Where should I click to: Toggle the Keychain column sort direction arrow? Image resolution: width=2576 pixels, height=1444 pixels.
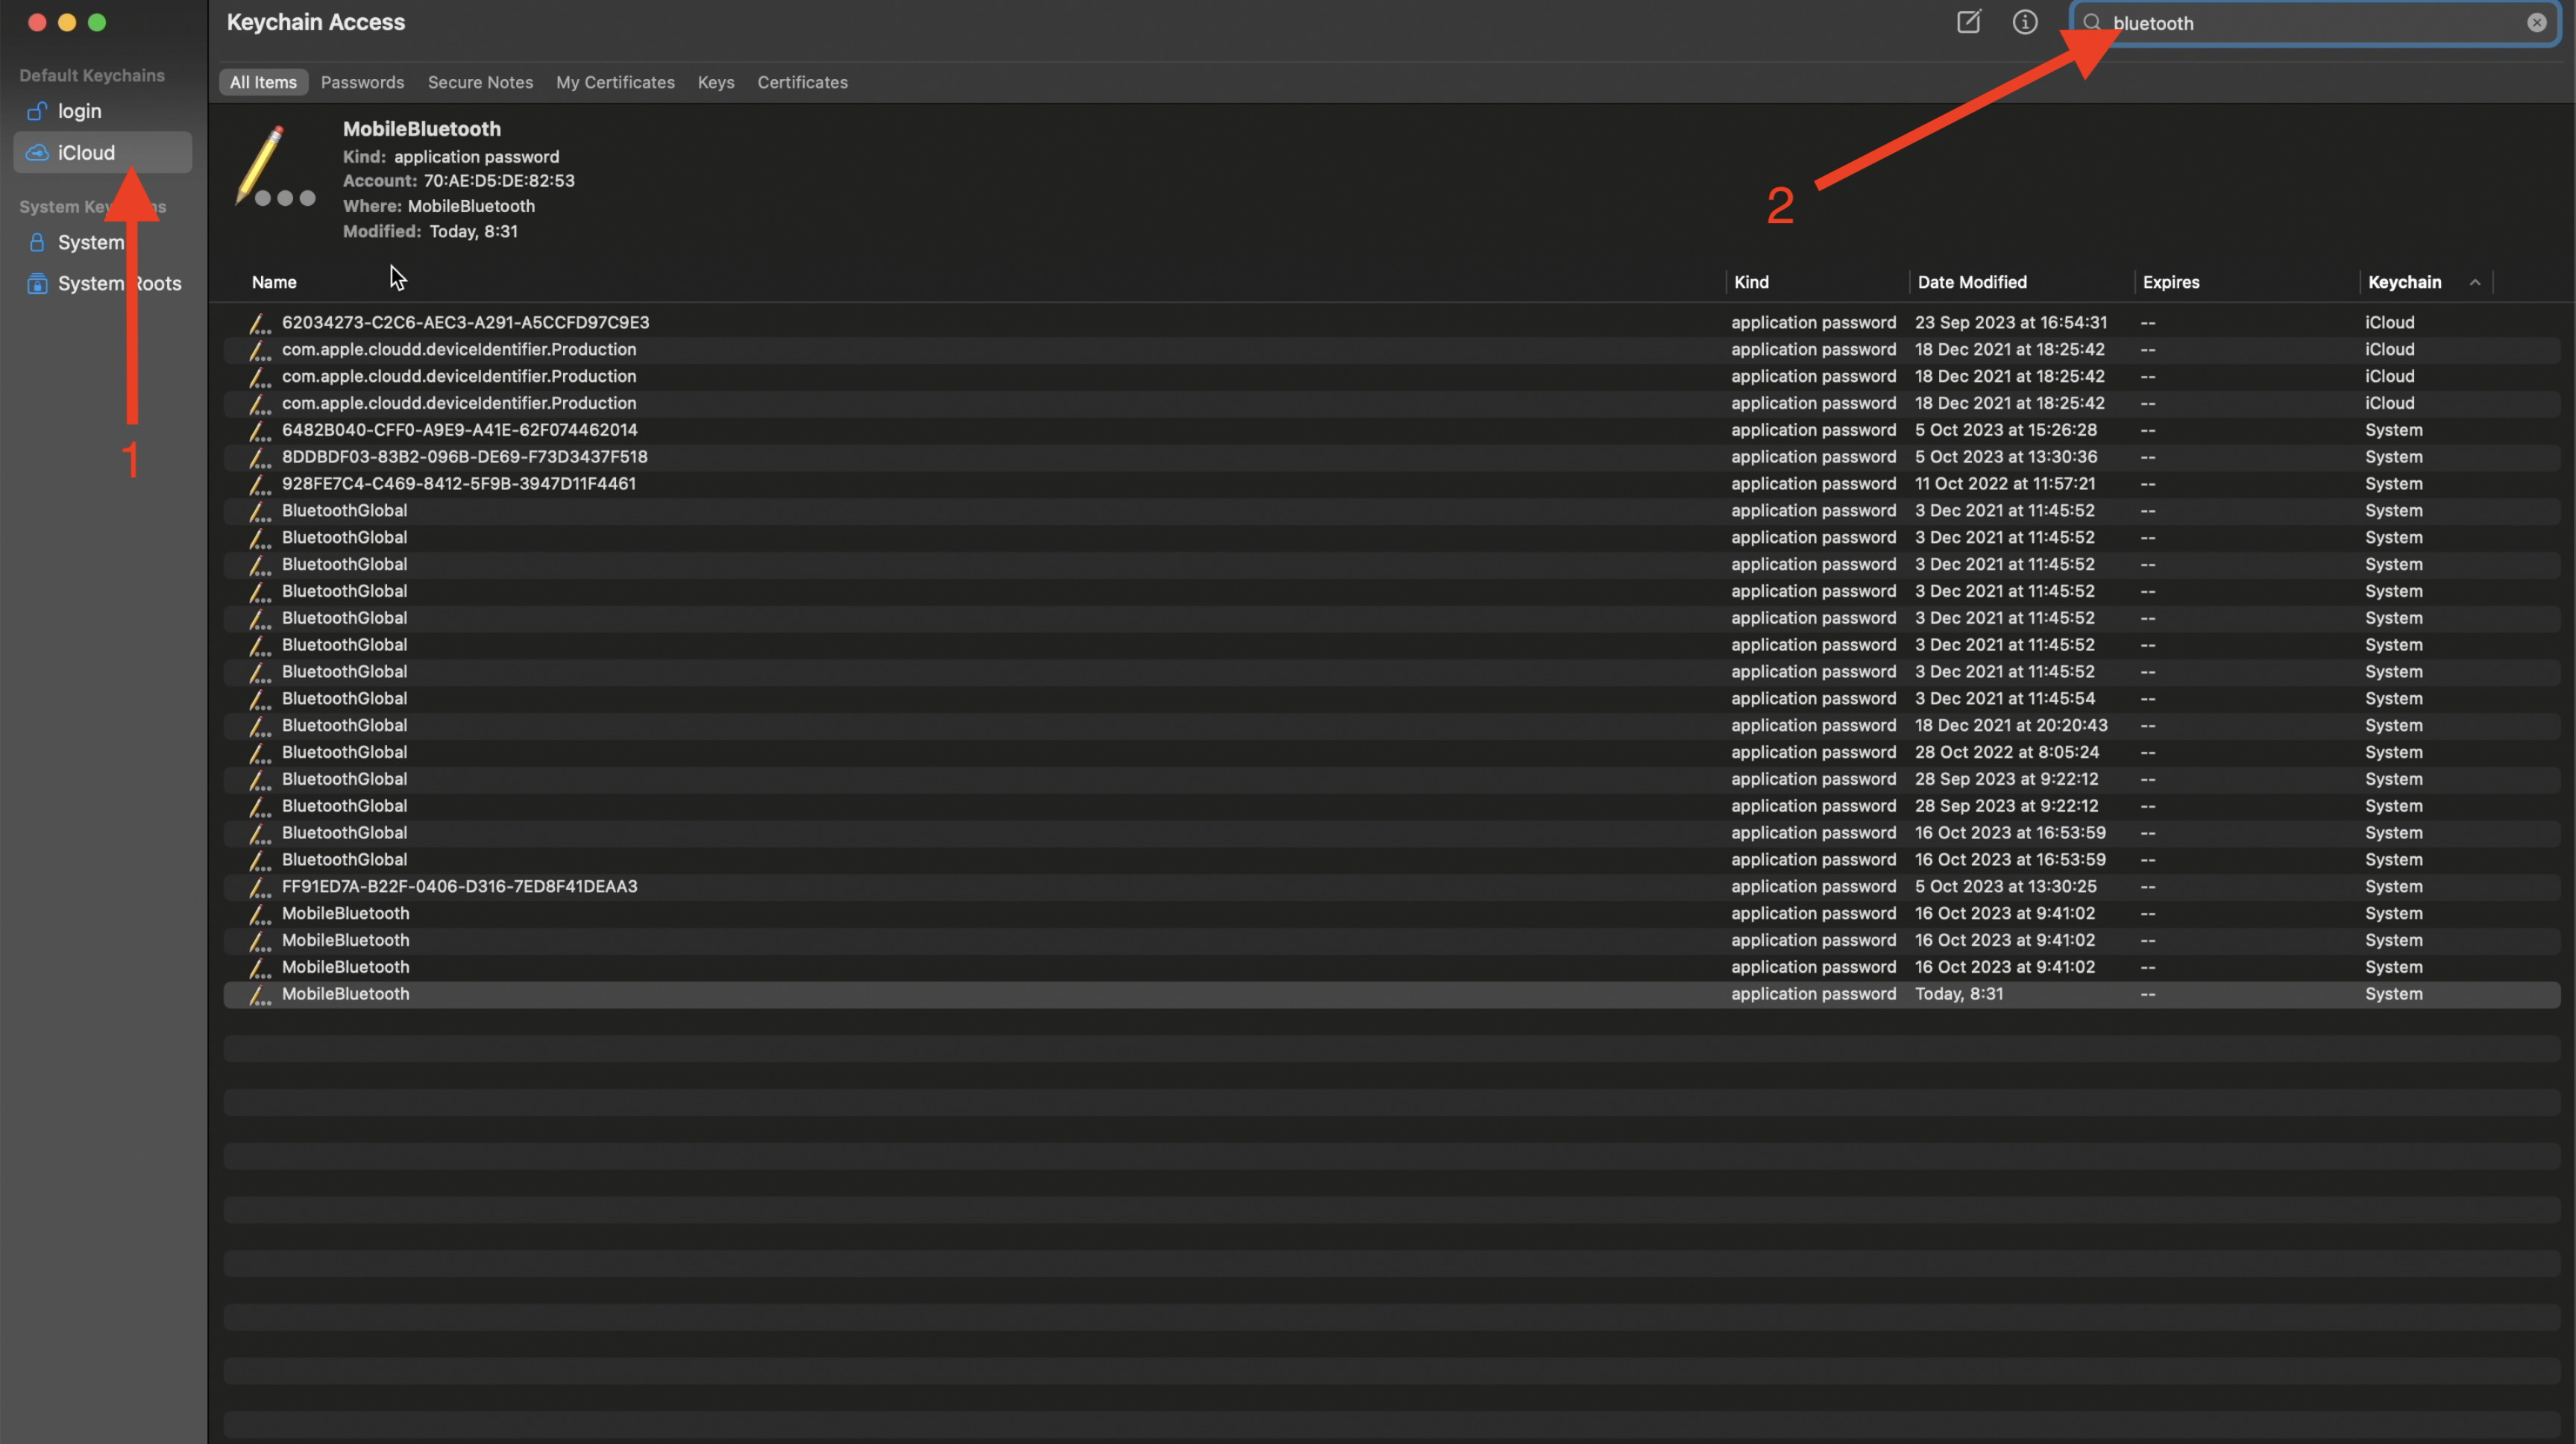(x=2475, y=282)
